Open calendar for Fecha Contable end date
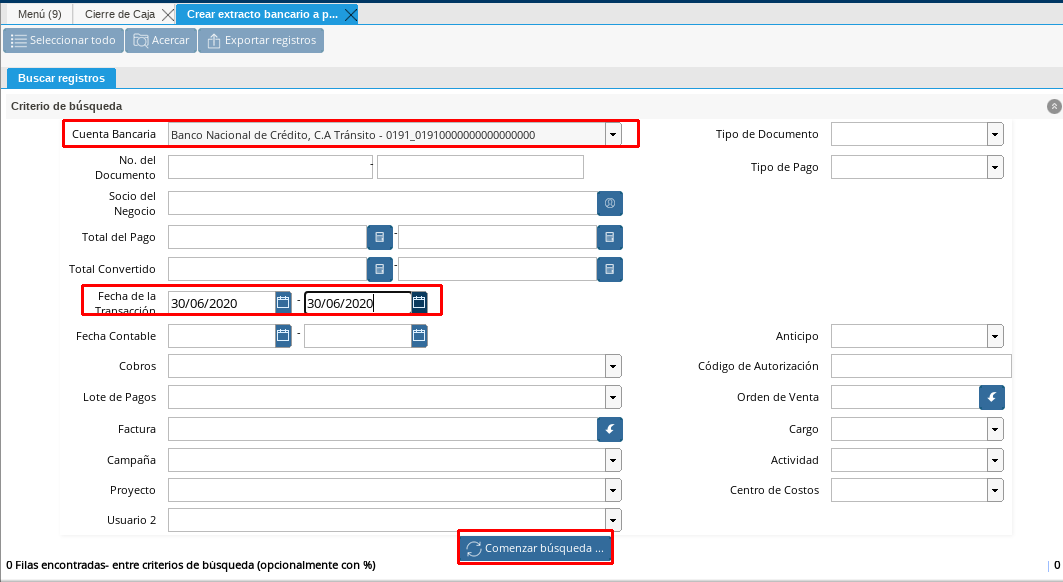The width and height of the screenshot is (1063, 582). point(419,335)
